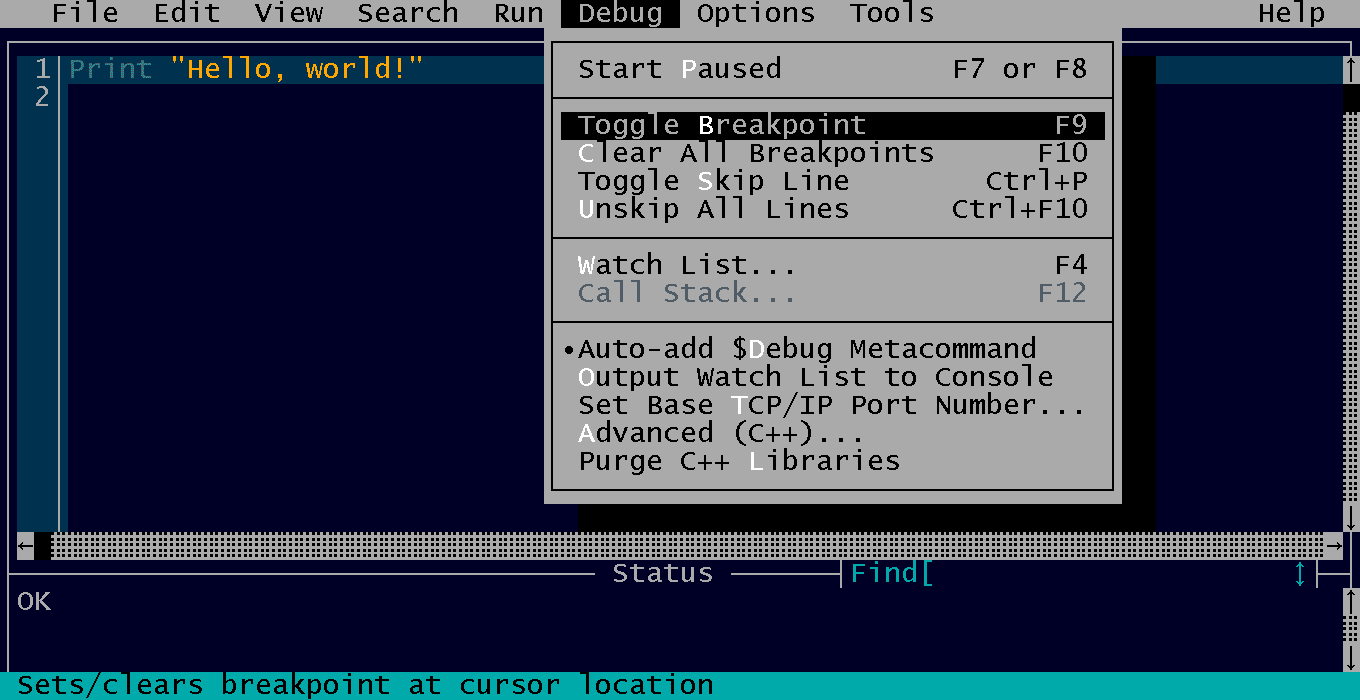Click status panel scrollbar down arrow
1360x700 pixels.
(1351, 657)
